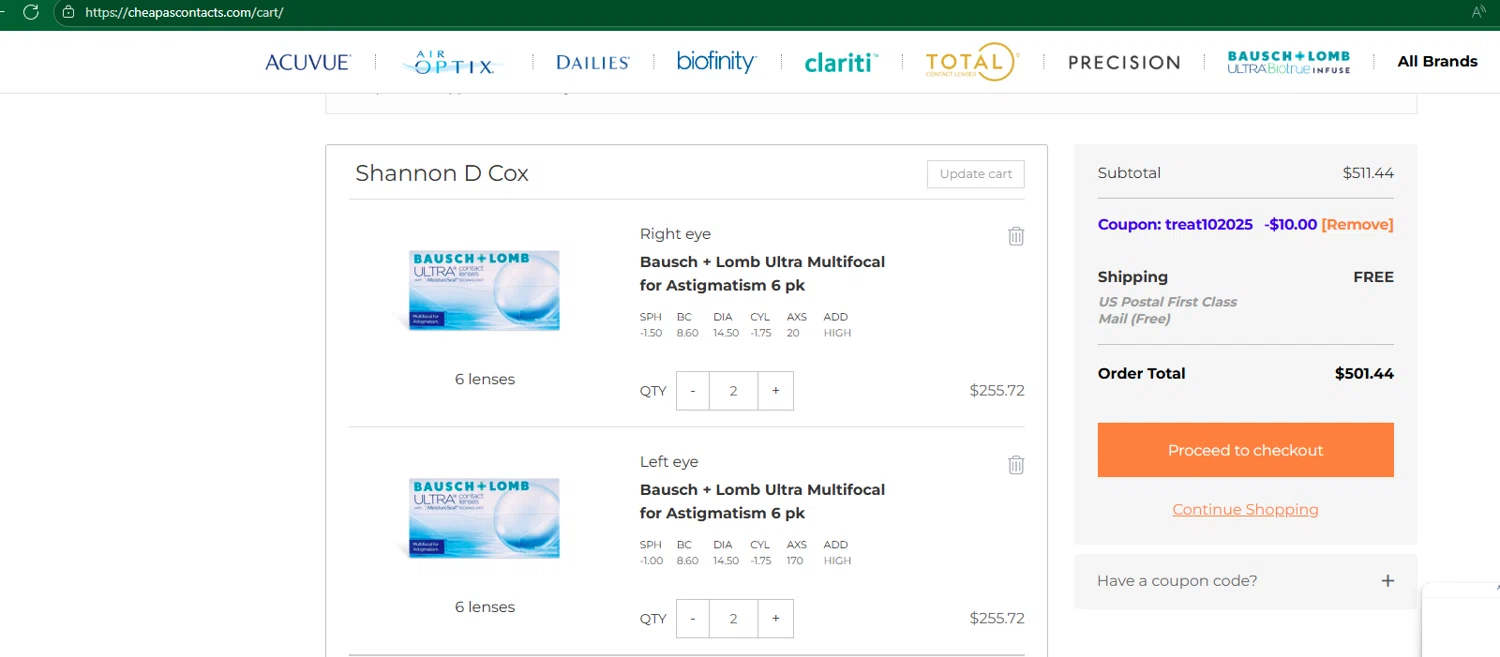Remove the Left eye lens item
The height and width of the screenshot is (657, 1500).
pos(1016,464)
